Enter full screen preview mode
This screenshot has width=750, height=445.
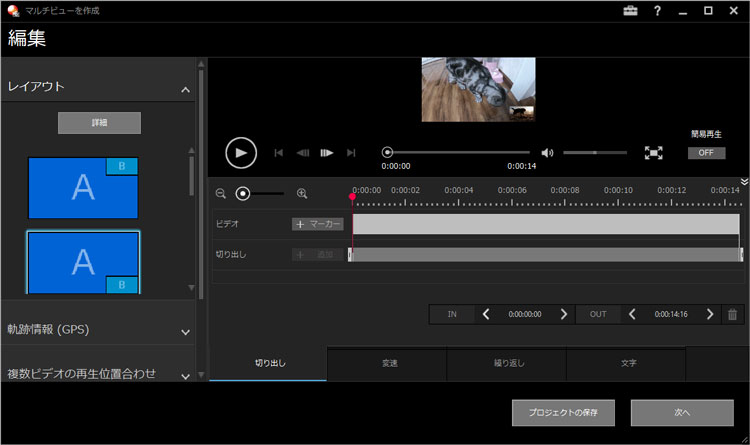pyautogui.click(x=653, y=153)
